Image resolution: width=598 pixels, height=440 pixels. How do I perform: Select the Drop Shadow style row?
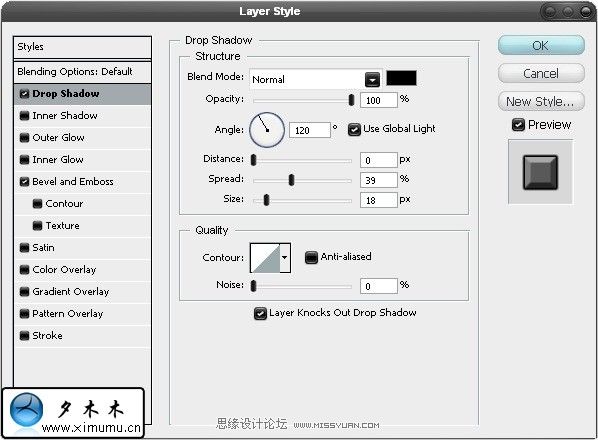pyautogui.click(x=82, y=94)
